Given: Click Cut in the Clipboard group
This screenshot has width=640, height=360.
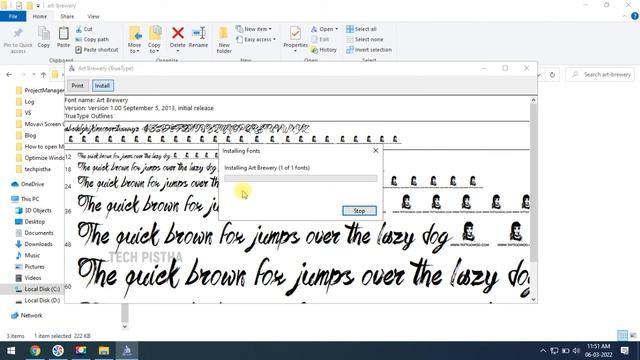Looking at the screenshot, I should [x=84, y=29].
